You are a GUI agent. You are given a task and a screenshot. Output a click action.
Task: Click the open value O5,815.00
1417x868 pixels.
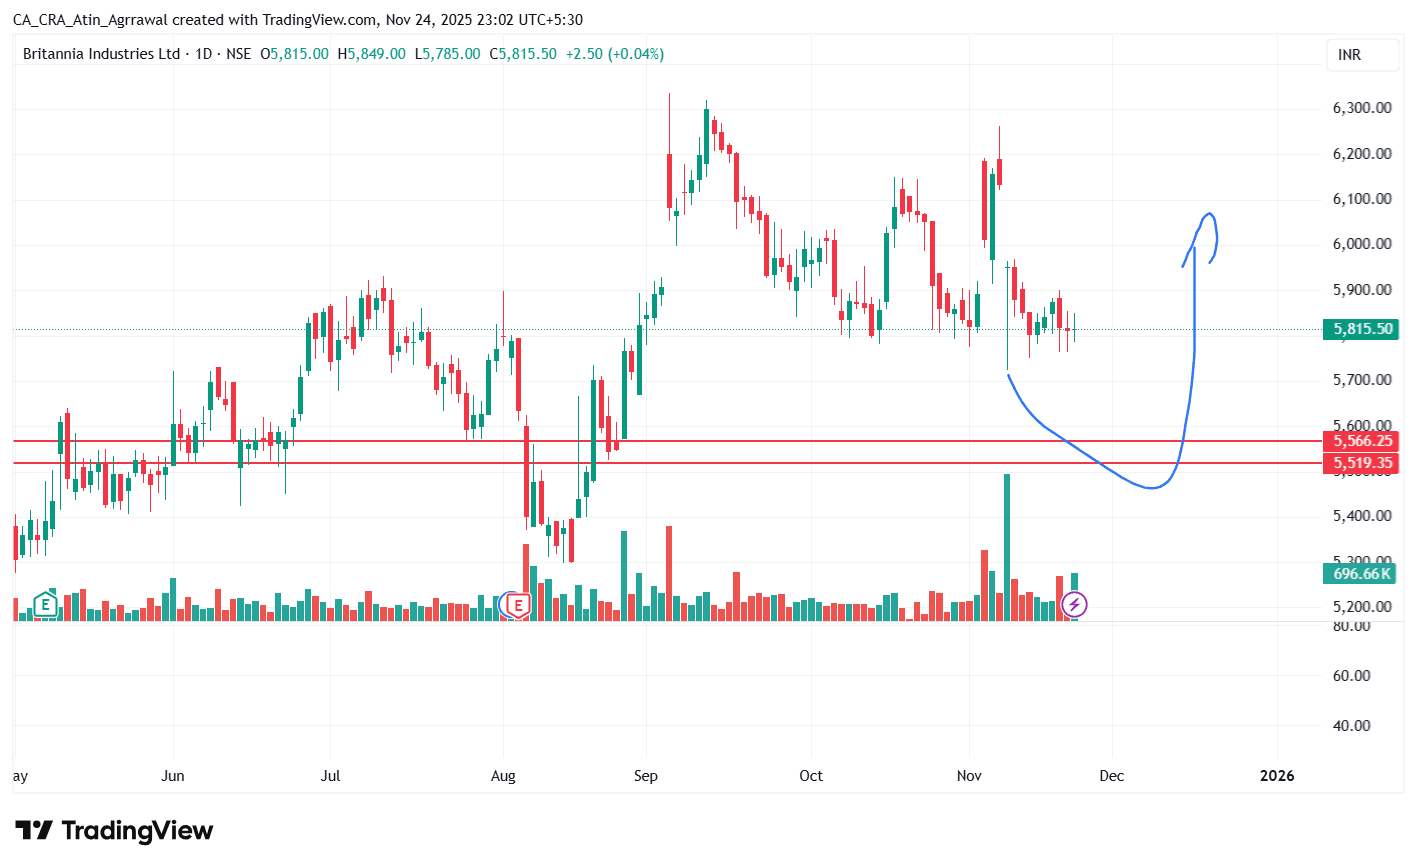pyautogui.click(x=294, y=54)
